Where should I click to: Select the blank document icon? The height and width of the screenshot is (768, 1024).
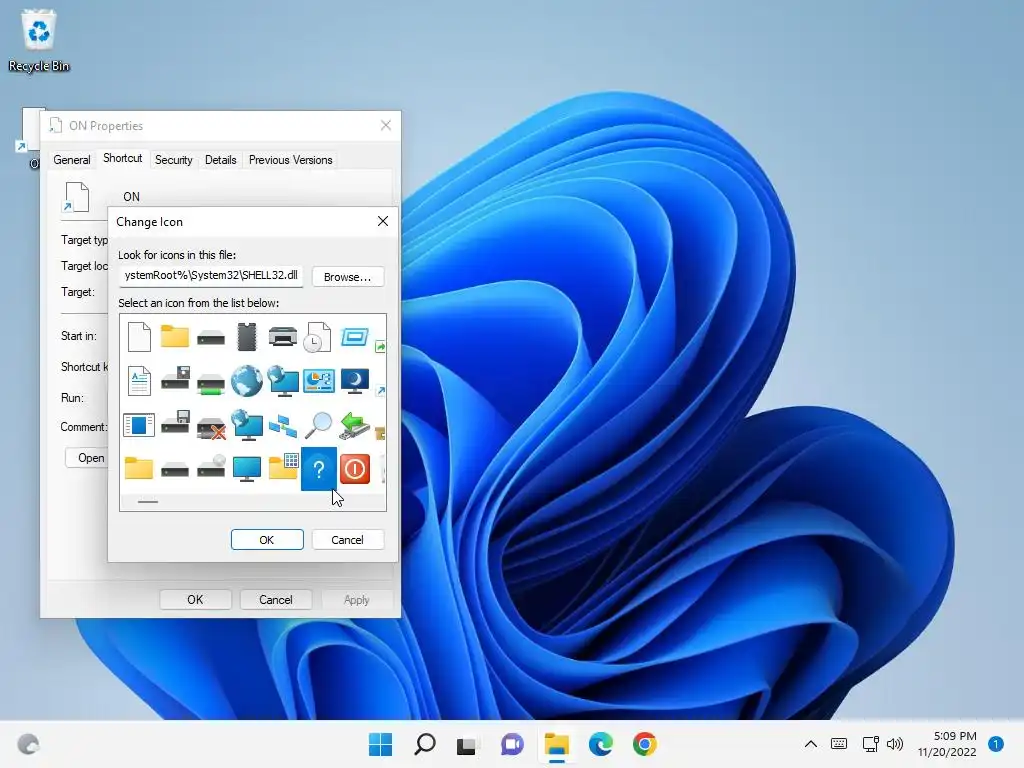[139, 338]
